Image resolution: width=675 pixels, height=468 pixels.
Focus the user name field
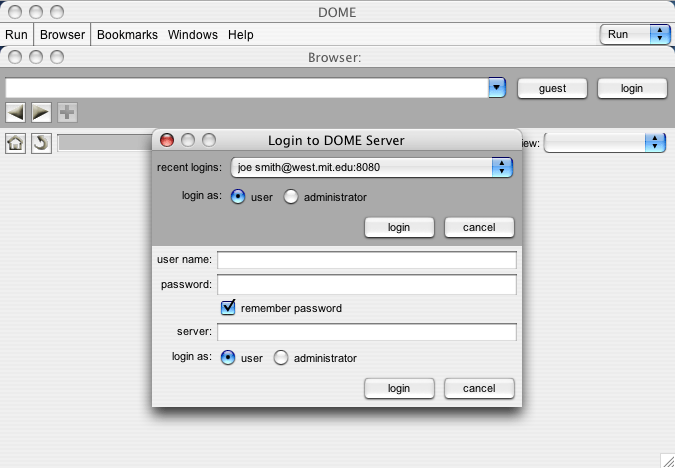tap(367, 260)
